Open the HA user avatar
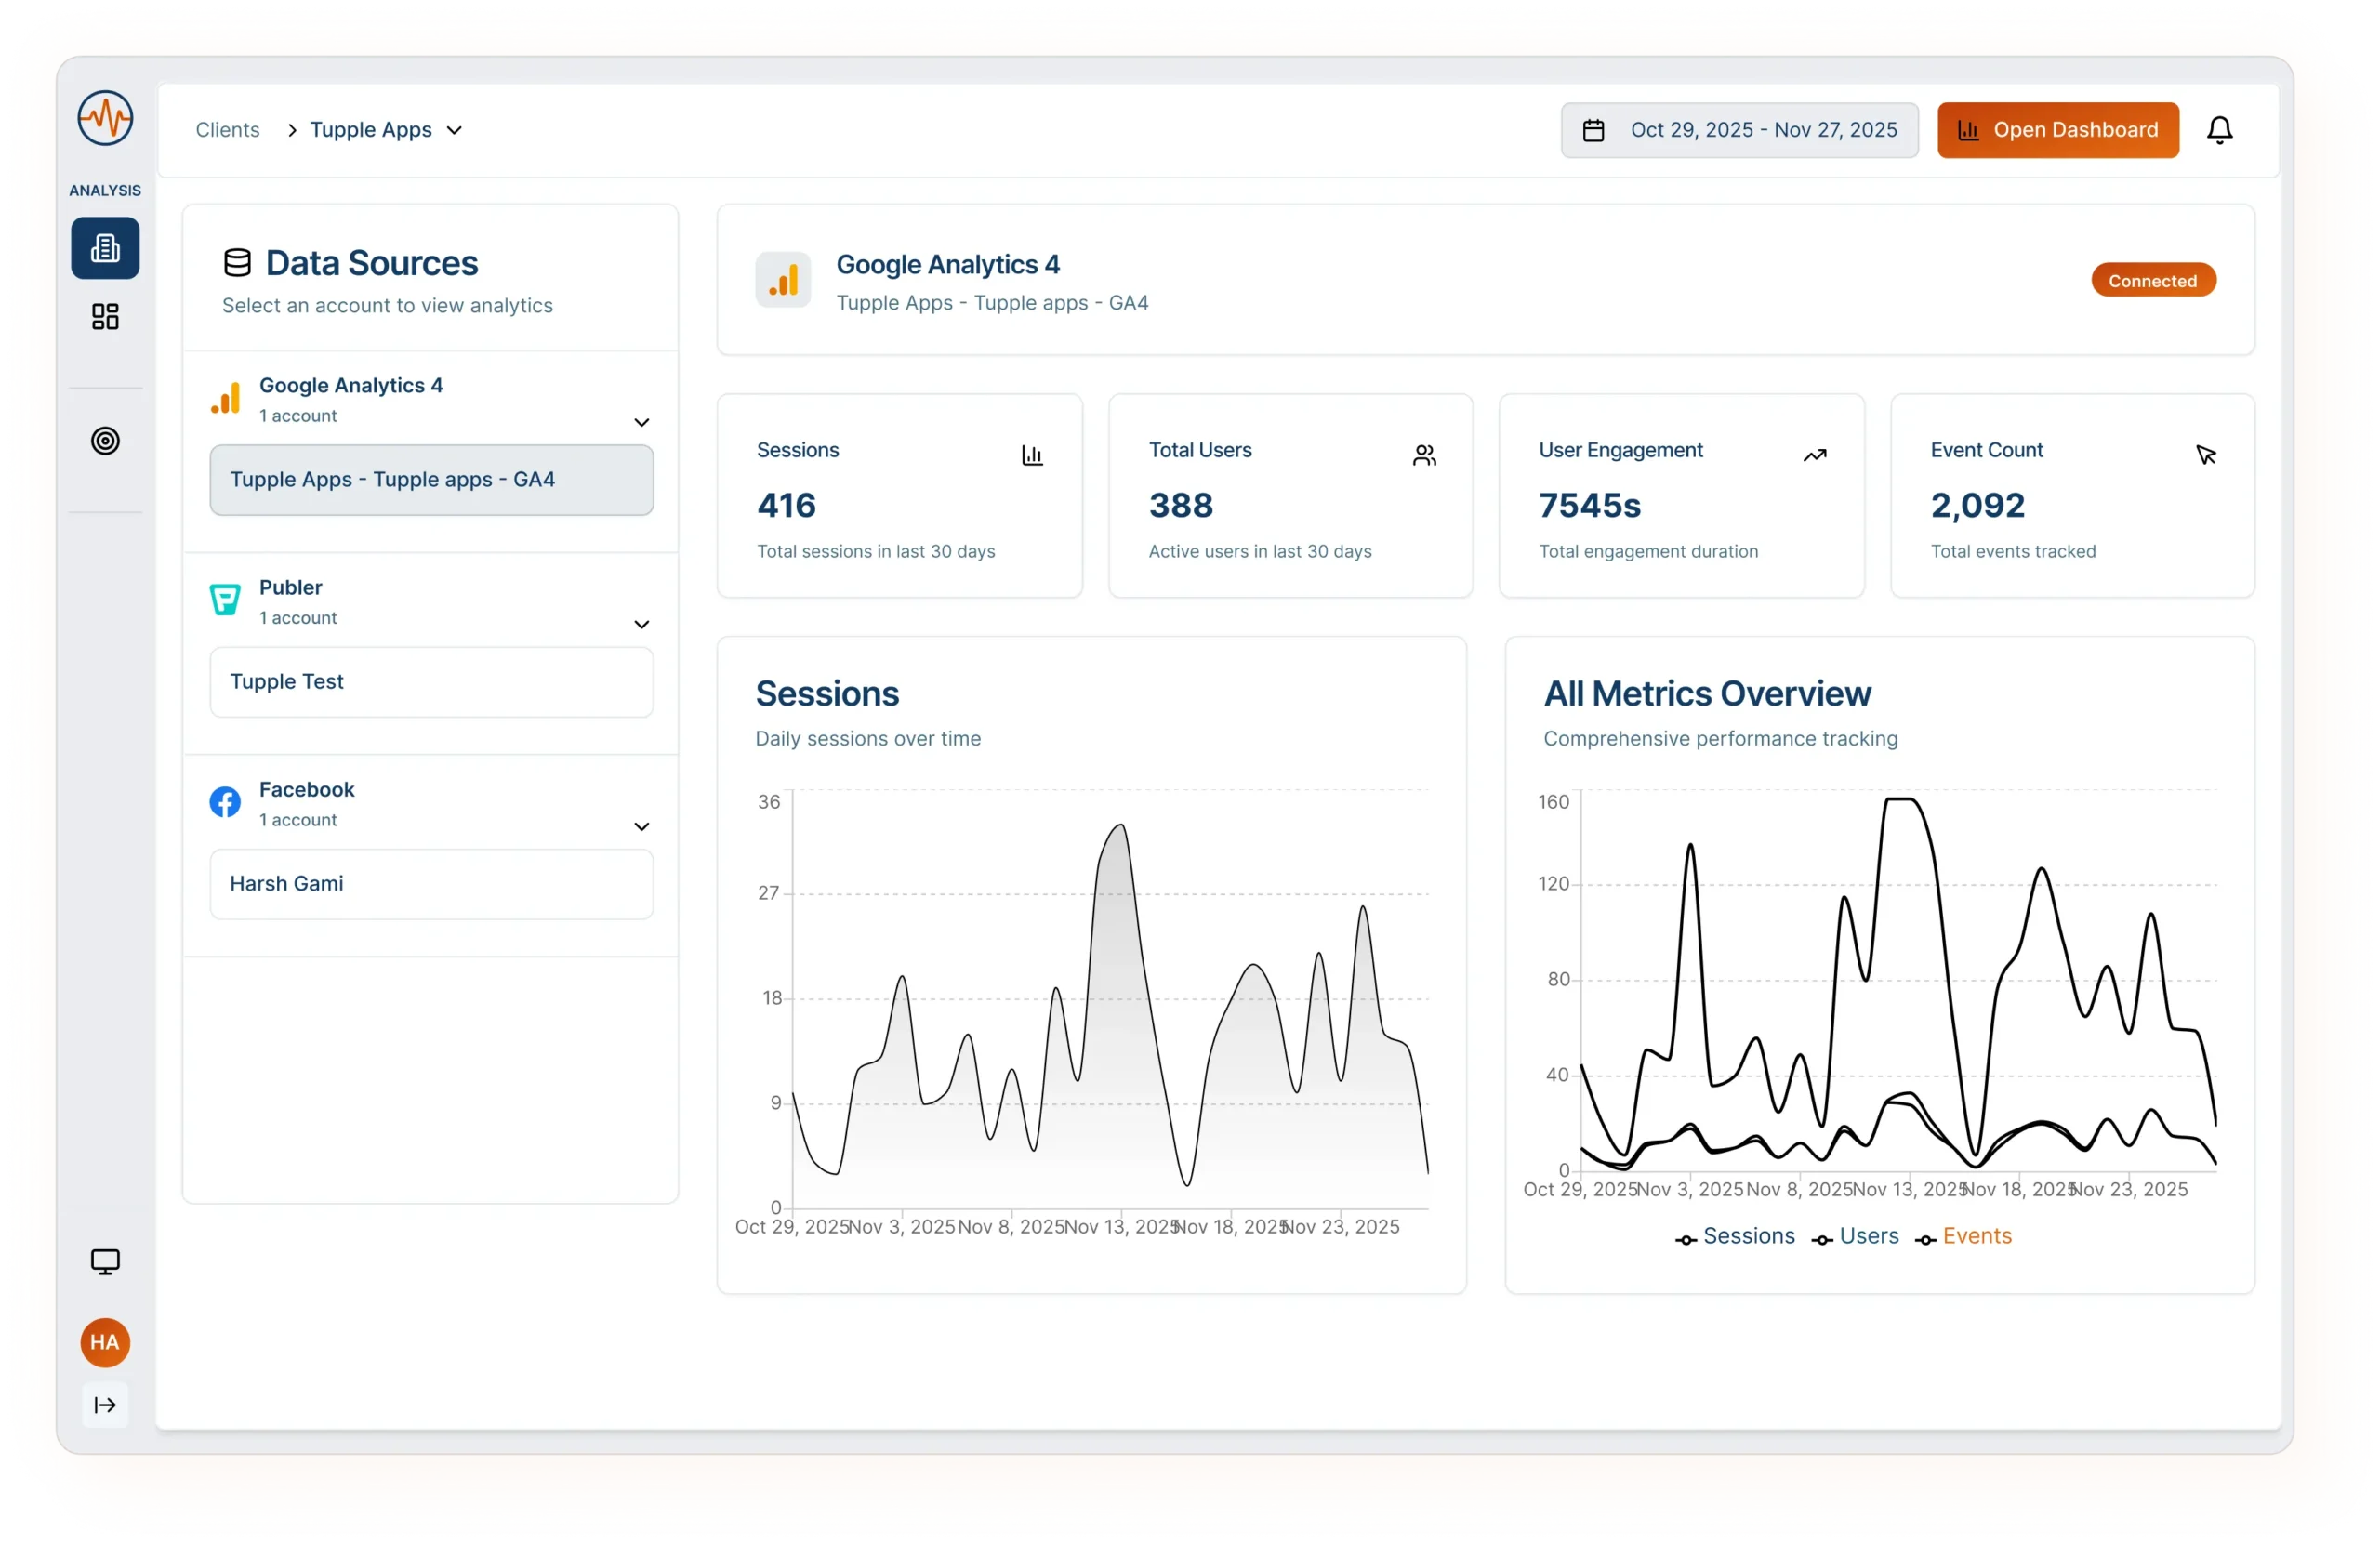 tap(105, 1342)
